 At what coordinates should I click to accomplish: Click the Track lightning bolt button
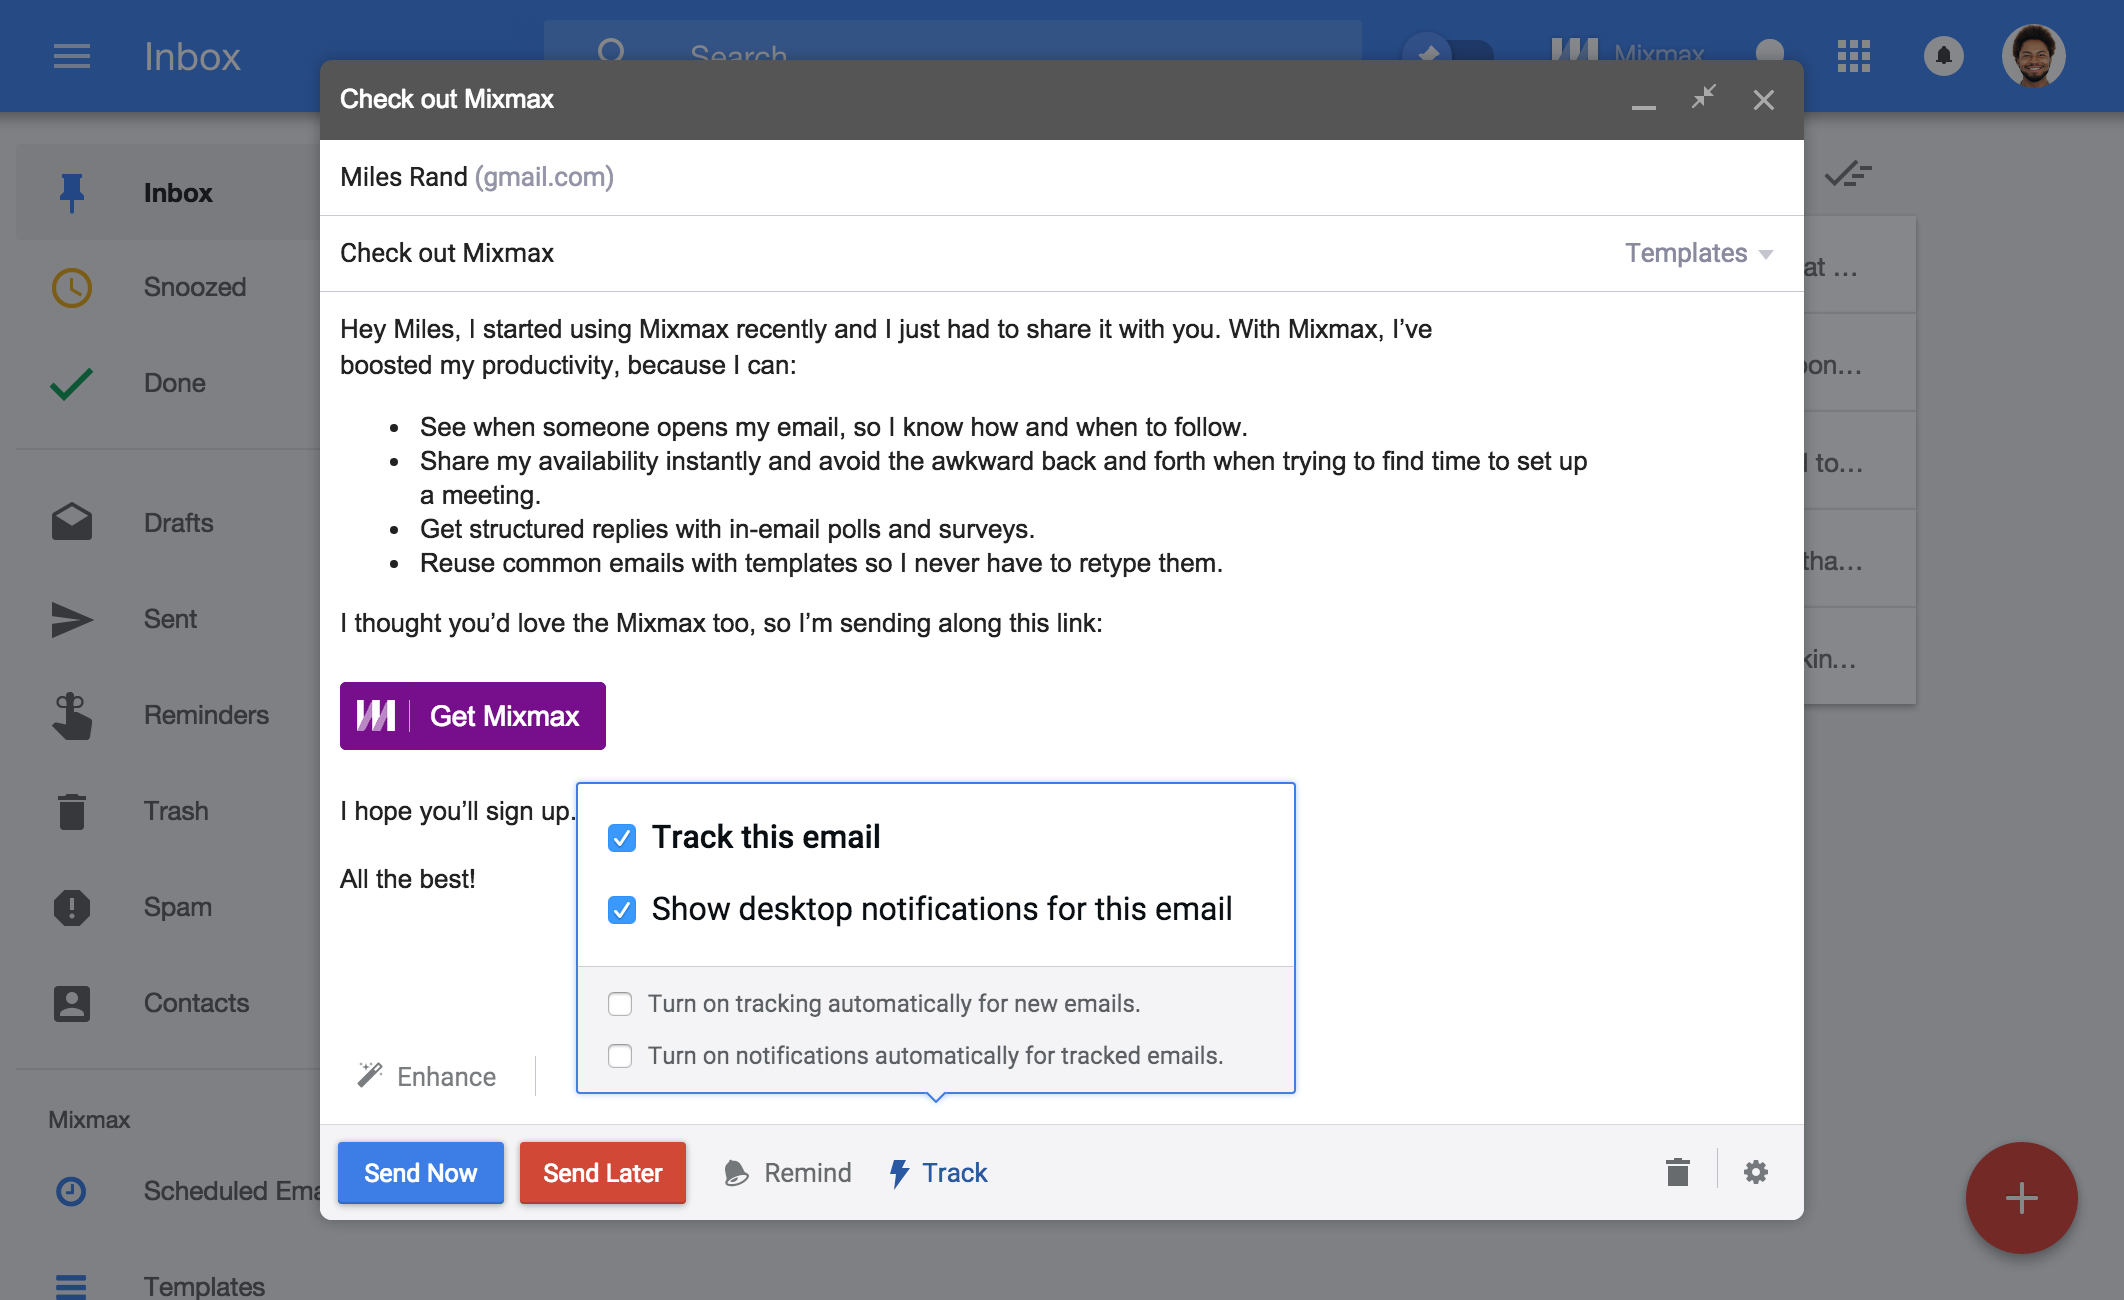click(938, 1173)
